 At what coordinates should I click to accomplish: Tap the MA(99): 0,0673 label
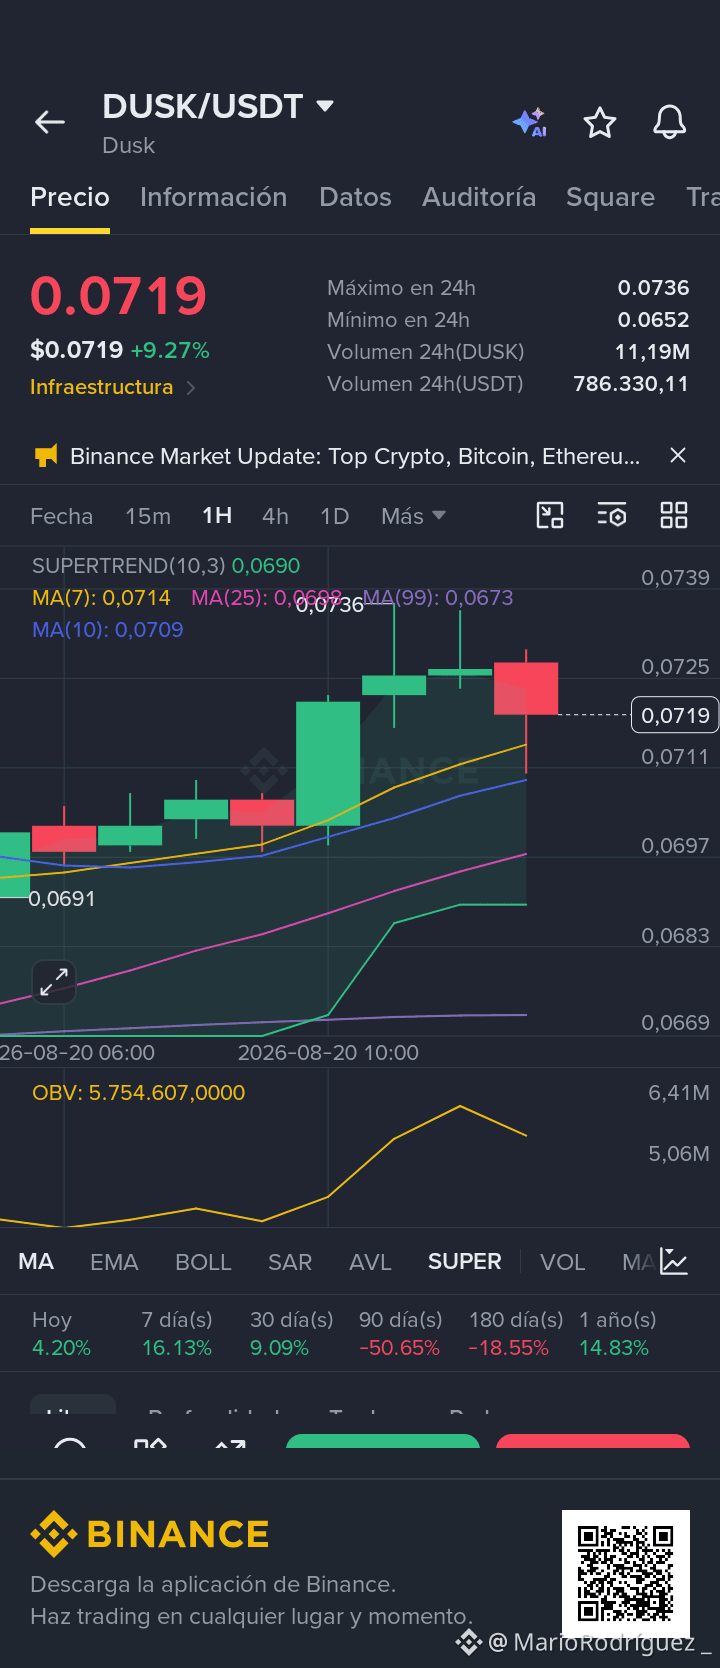[438, 598]
